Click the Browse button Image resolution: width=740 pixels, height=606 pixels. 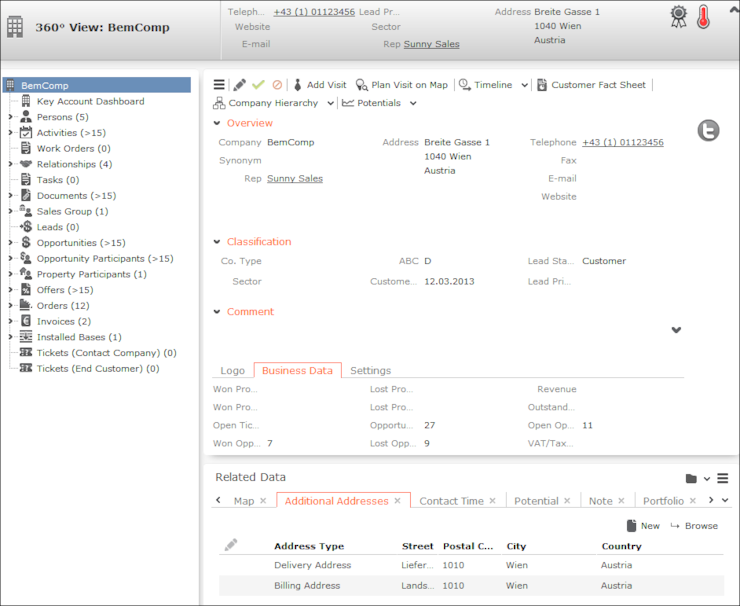[x=694, y=526]
